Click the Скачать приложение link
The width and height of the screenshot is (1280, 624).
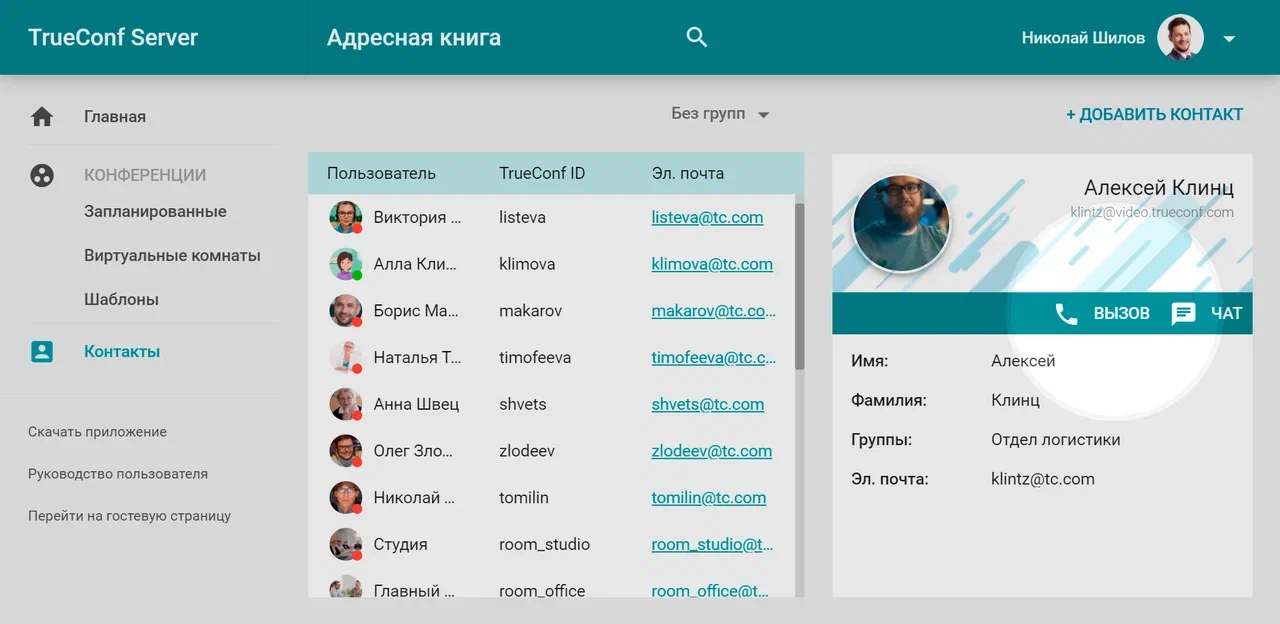tap(97, 432)
